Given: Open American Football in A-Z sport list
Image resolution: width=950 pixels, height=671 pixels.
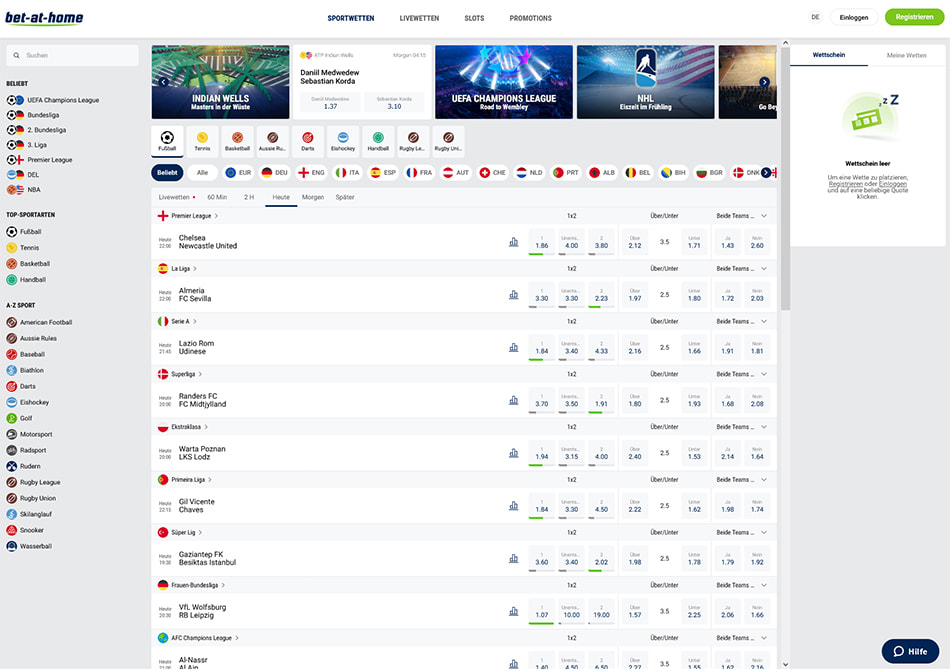Looking at the screenshot, I should (x=39, y=322).
